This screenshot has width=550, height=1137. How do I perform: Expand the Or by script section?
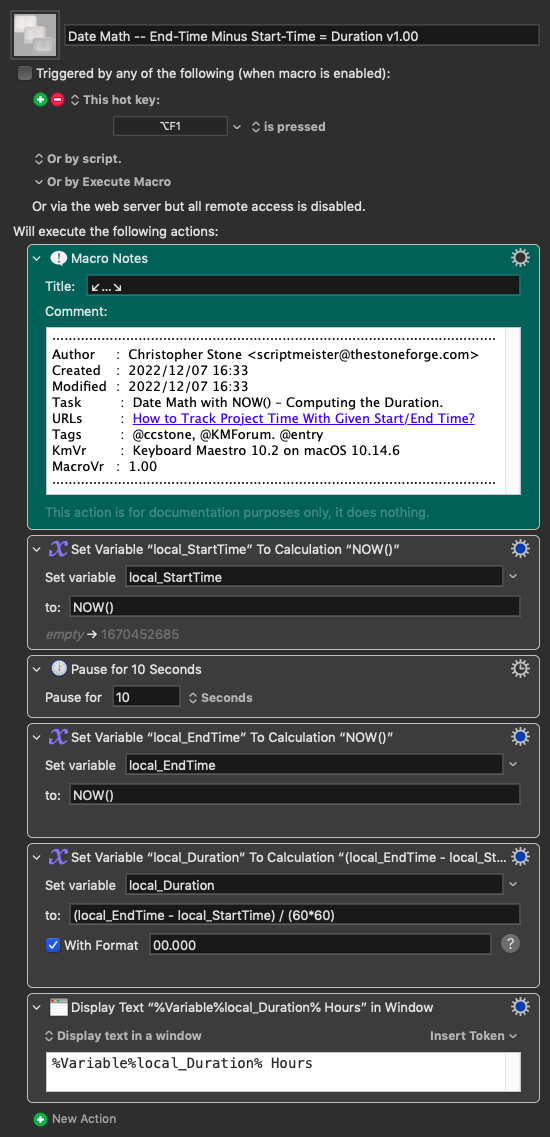point(78,158)
